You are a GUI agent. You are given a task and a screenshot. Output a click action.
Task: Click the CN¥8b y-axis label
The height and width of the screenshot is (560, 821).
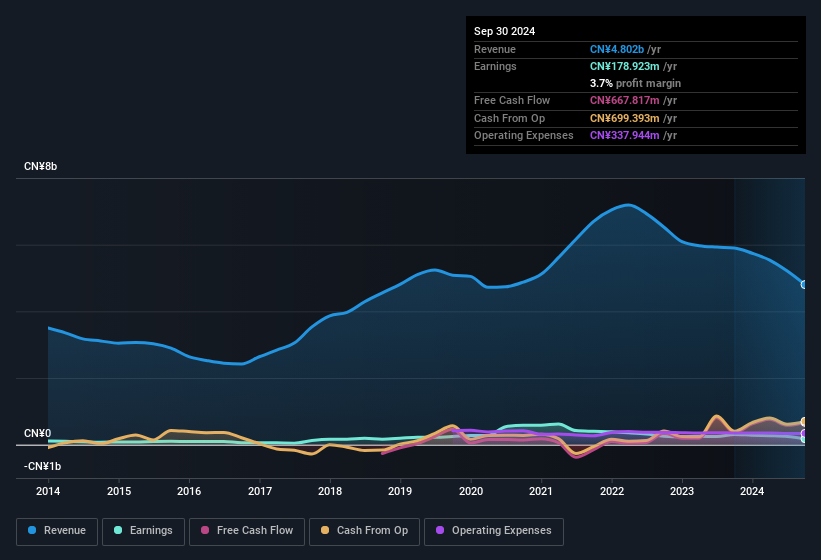coord(41,166)
